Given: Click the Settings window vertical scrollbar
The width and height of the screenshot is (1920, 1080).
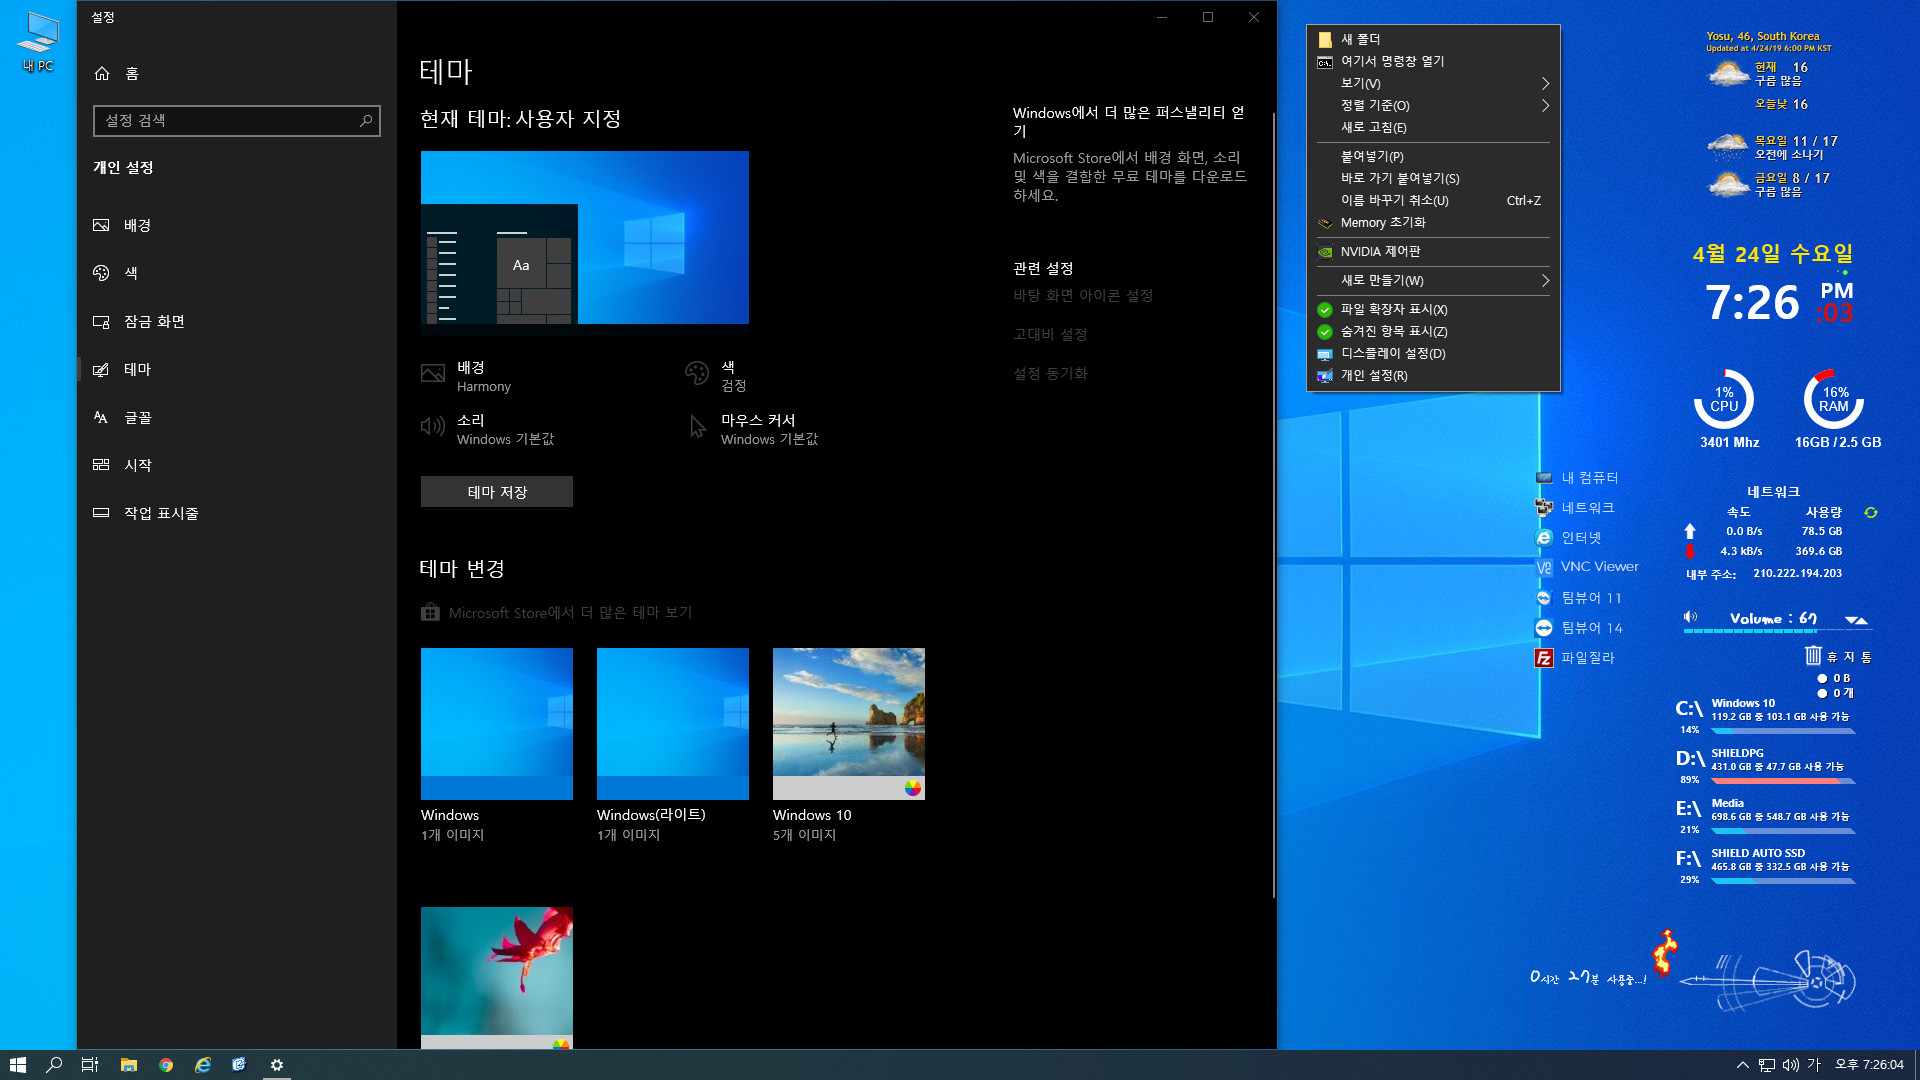Looking at the screenshot, I should coord(1273,505).
